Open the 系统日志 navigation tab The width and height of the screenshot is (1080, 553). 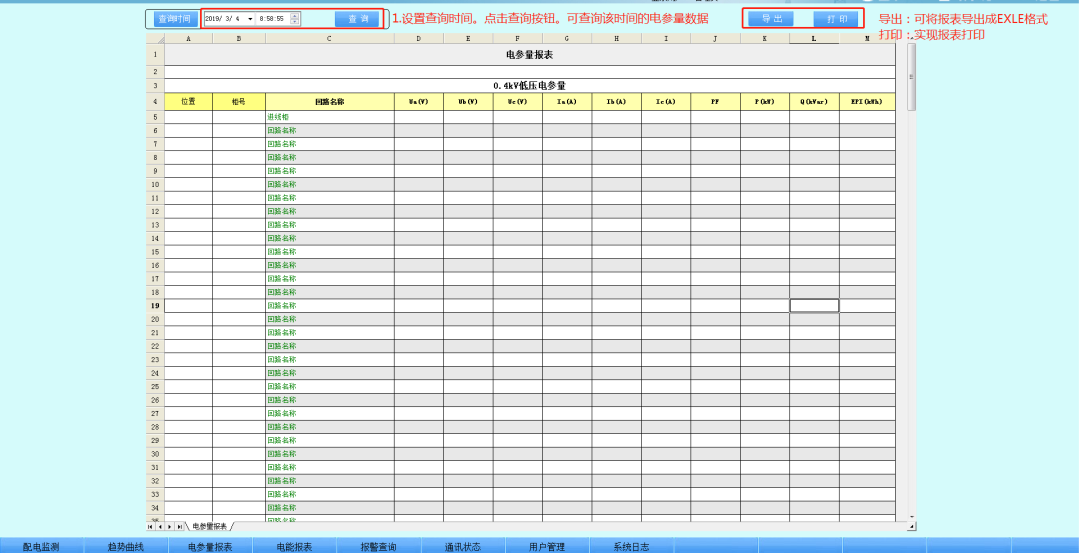(632, 546)
